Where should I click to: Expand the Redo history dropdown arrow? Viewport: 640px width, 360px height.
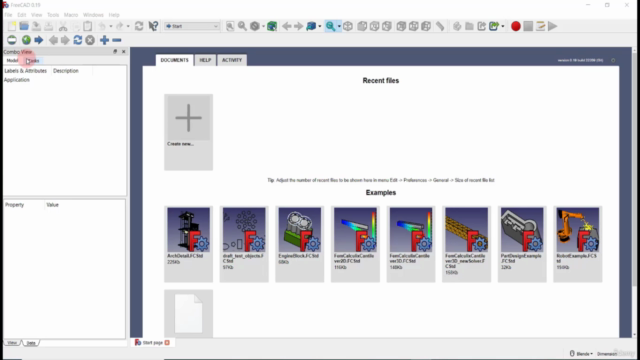point(128,26)
